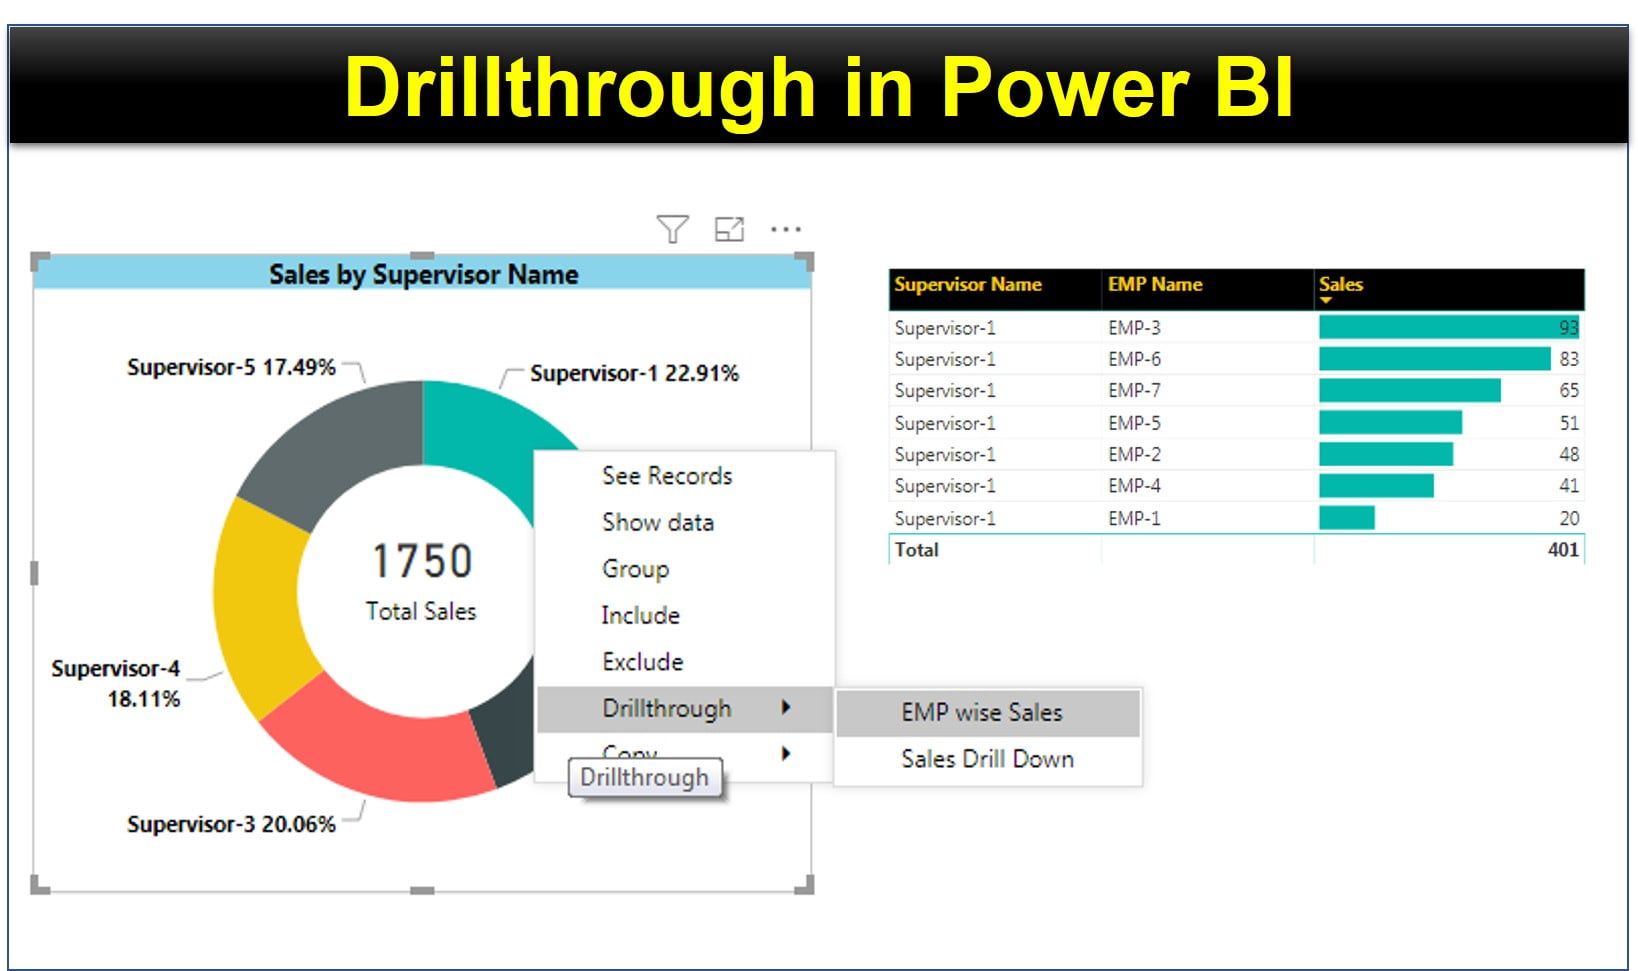Click the Supervisor-5 17.49% data label
1638x971 pixels.
pos(231,368)
